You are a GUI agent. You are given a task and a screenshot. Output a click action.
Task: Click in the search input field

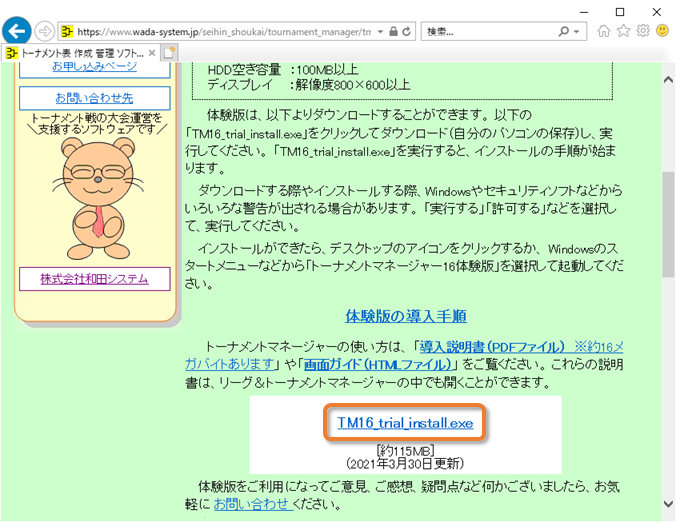coord(488,31)
